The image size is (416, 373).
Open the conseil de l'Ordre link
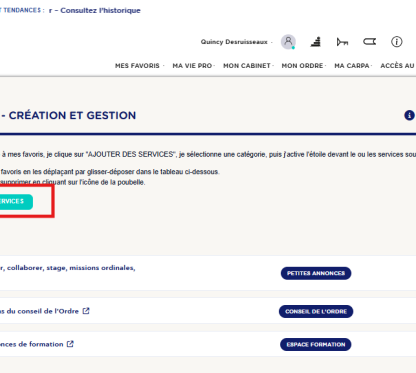point(39,311)
